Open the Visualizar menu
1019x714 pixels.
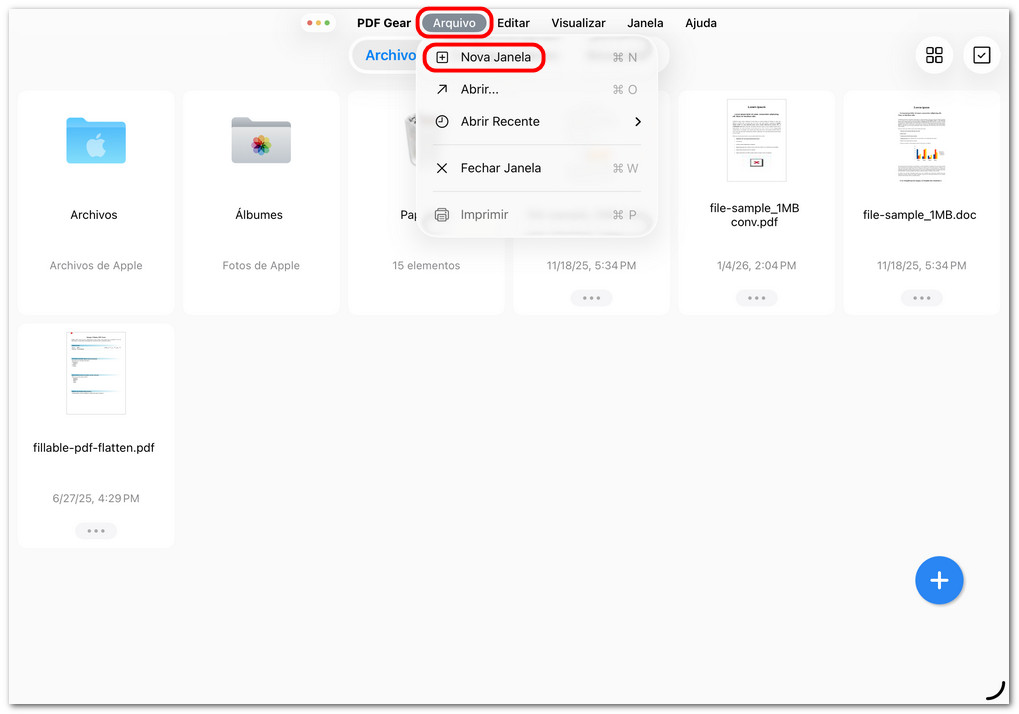pyautogui.click(x=578, y=22)
